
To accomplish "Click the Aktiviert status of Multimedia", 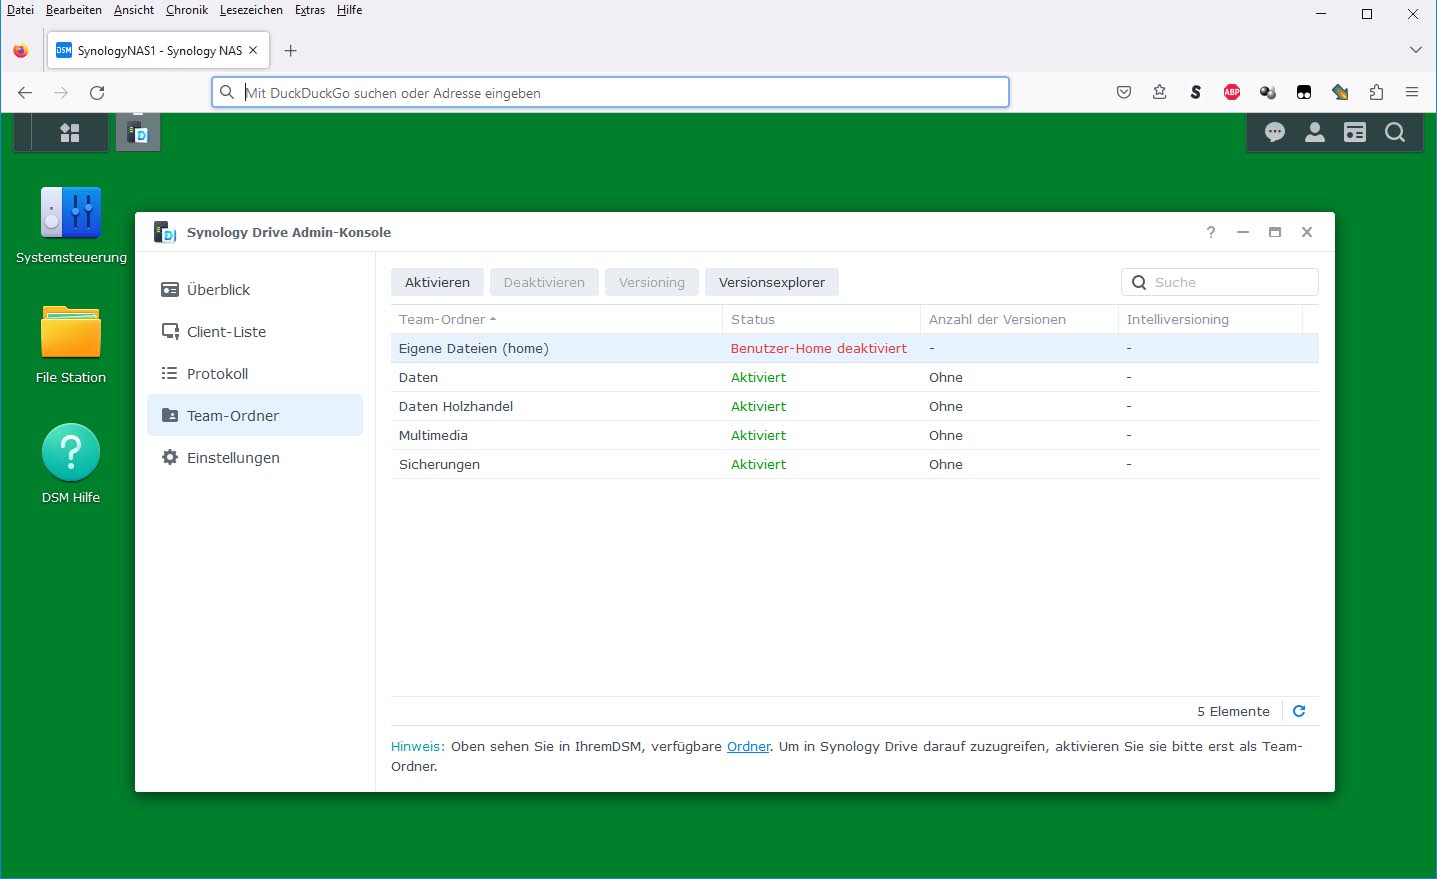I will tap(758, 435).
